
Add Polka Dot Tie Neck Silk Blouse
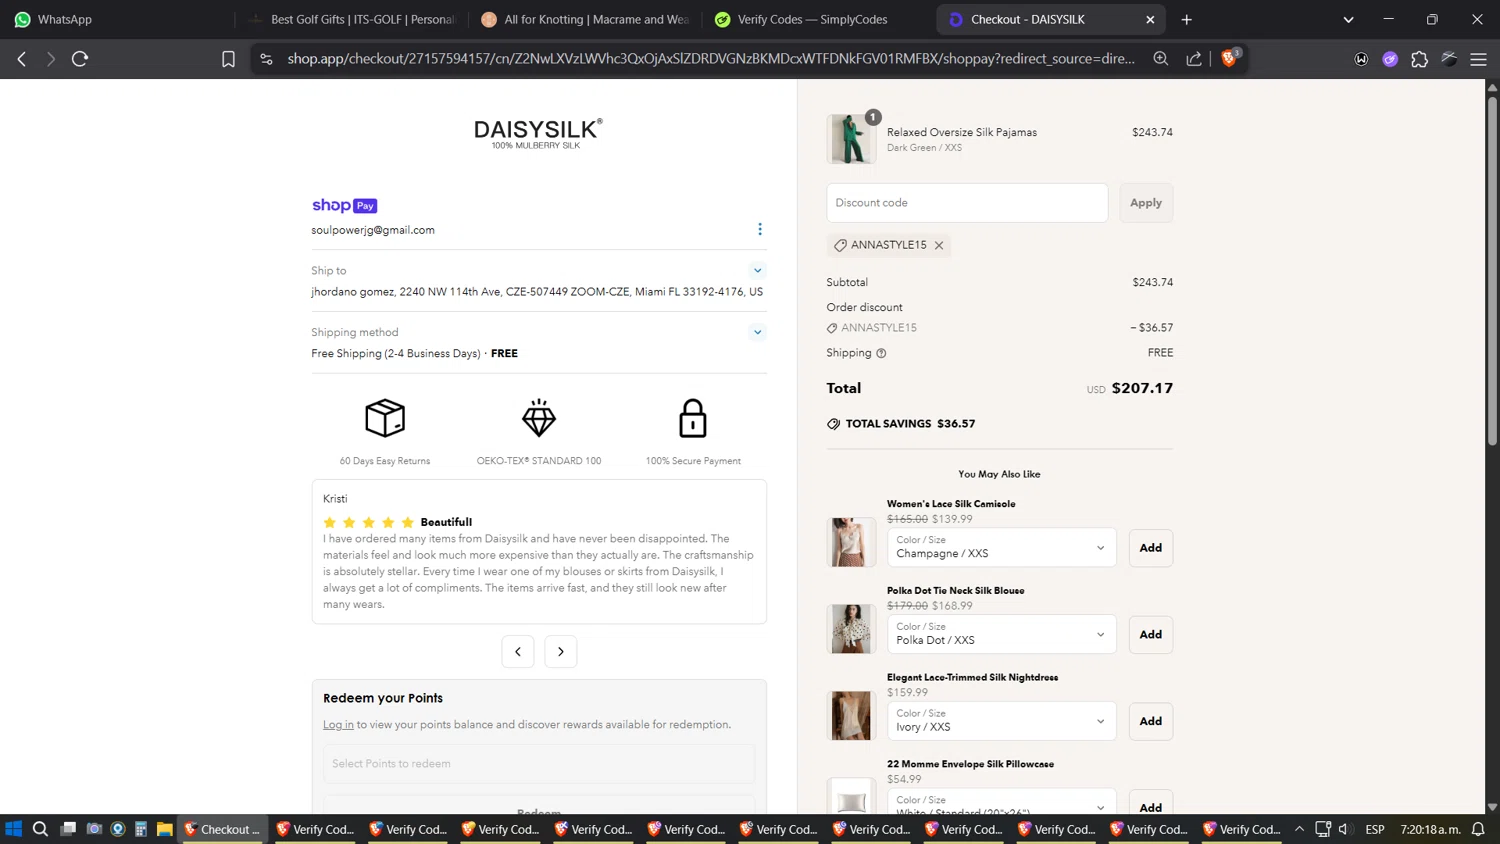coord(1151,634)
